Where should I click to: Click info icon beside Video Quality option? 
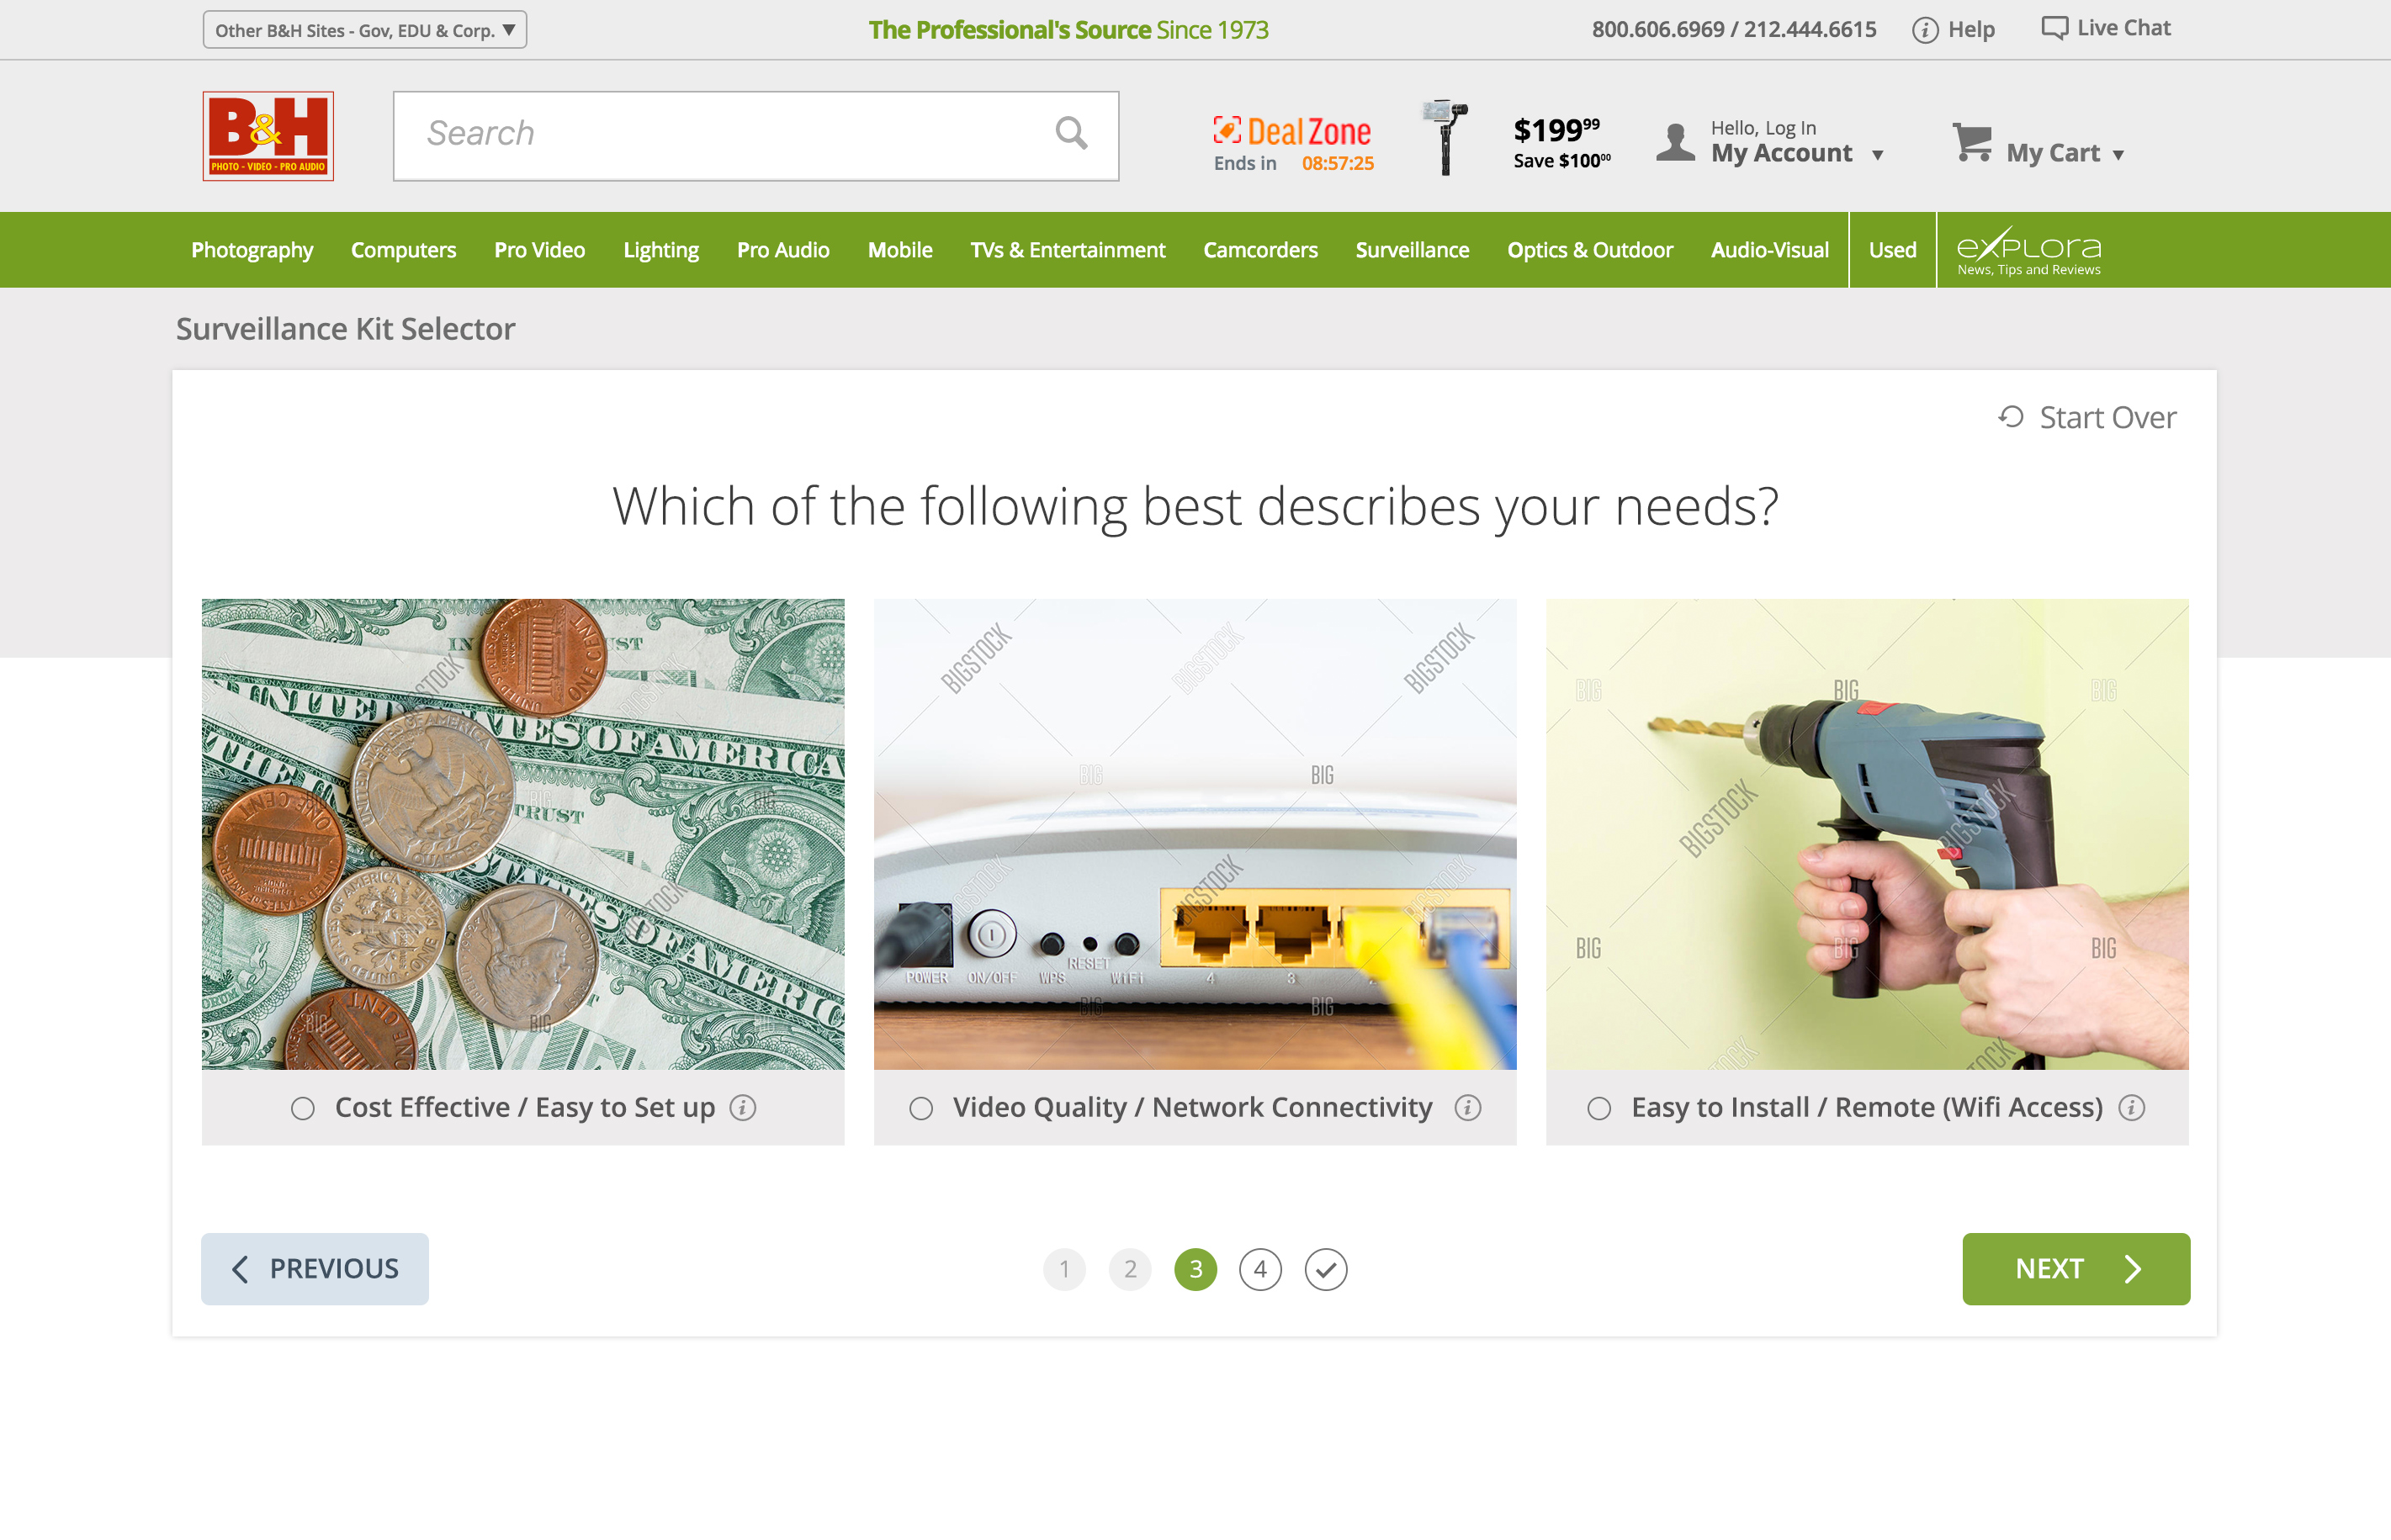pyautogui.click(x=1467, y=1107)
